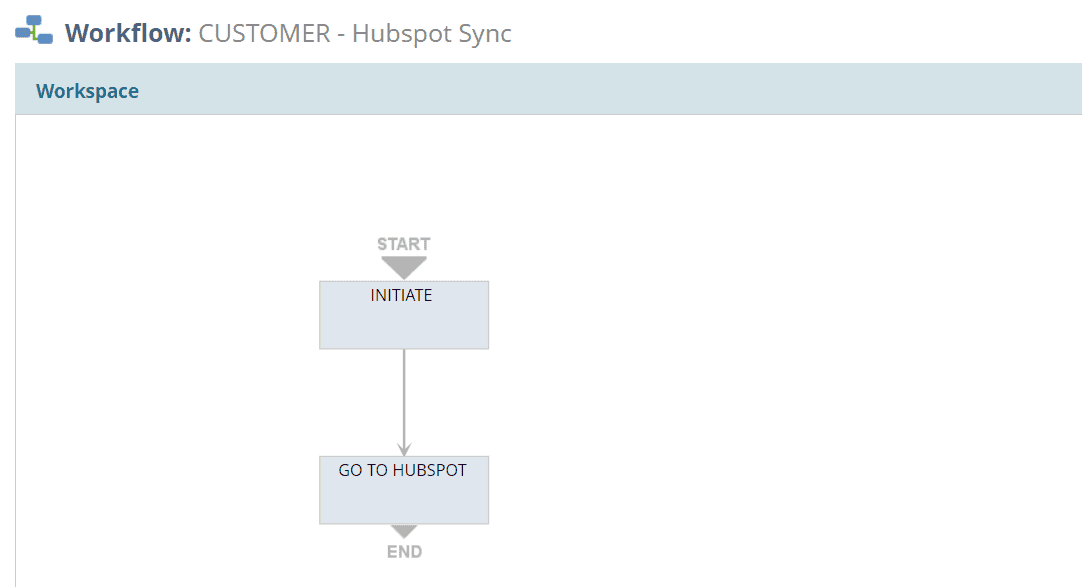
Task: Select the END label below GO TO HUBSPOT
Action: (x=404, y=552)
